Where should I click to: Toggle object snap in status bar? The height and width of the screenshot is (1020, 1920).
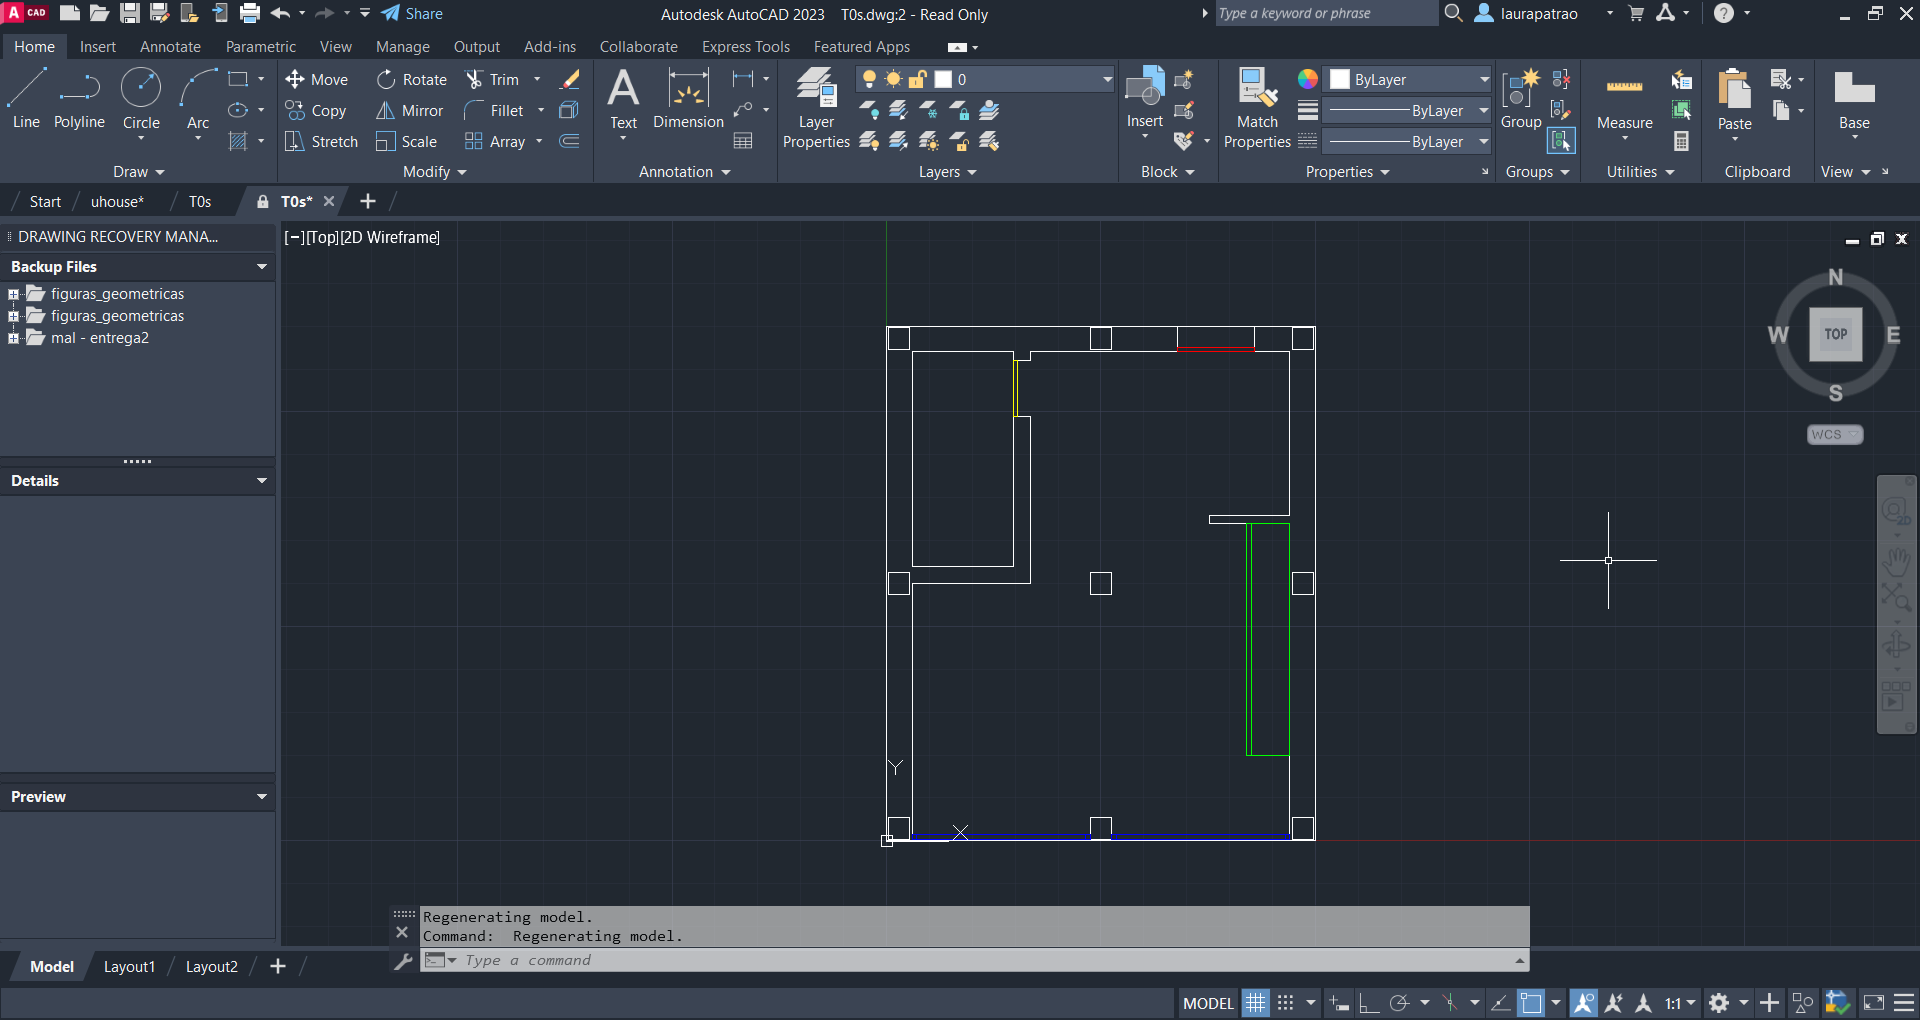(x=1531, y=1003)
